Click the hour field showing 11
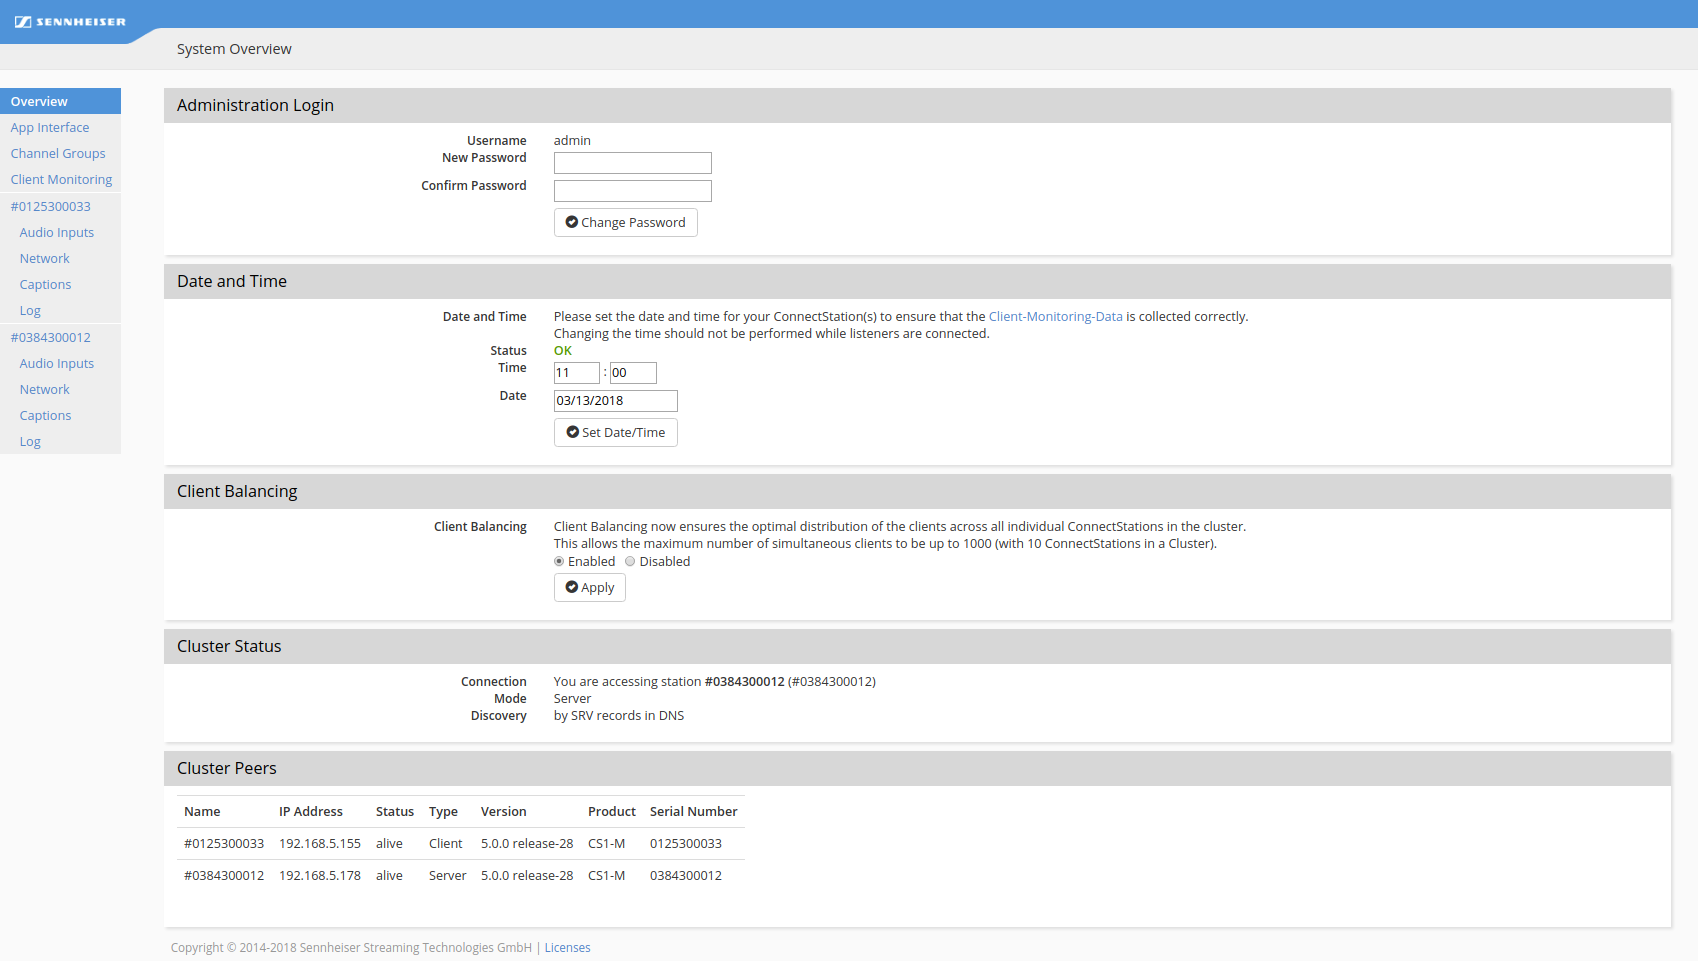Image resolution: width=1698 pixels, height=961 pixels. pos(576,373)
